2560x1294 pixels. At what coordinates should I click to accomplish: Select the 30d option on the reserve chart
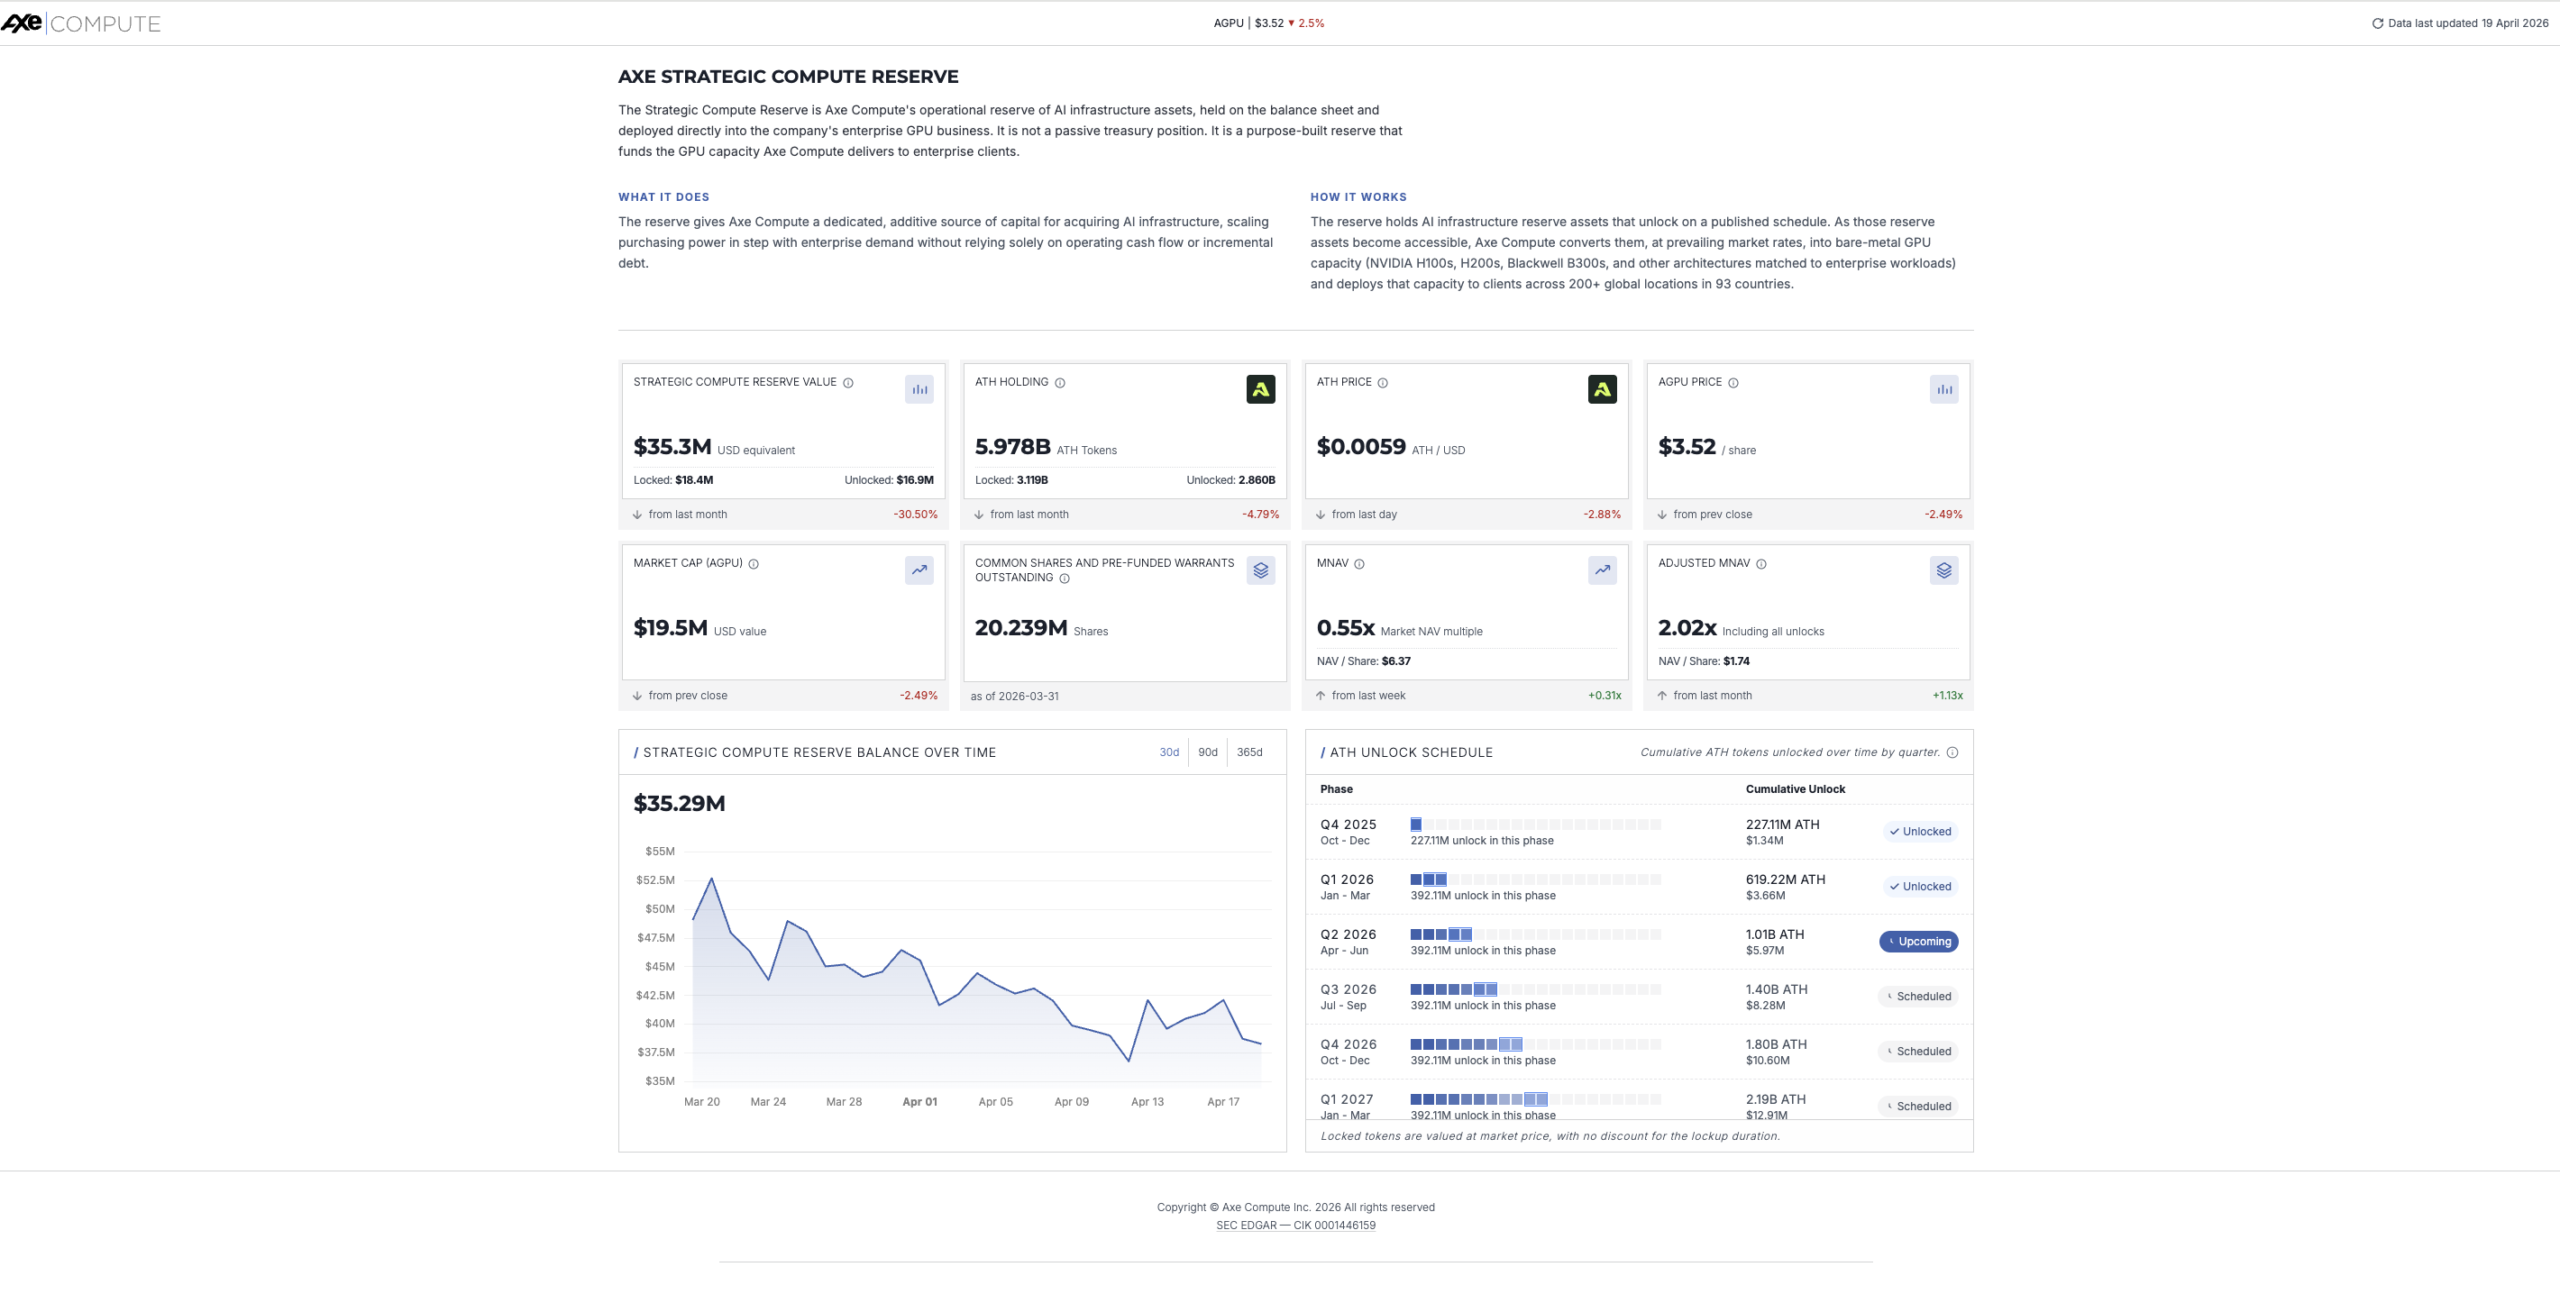(1168, 752)
